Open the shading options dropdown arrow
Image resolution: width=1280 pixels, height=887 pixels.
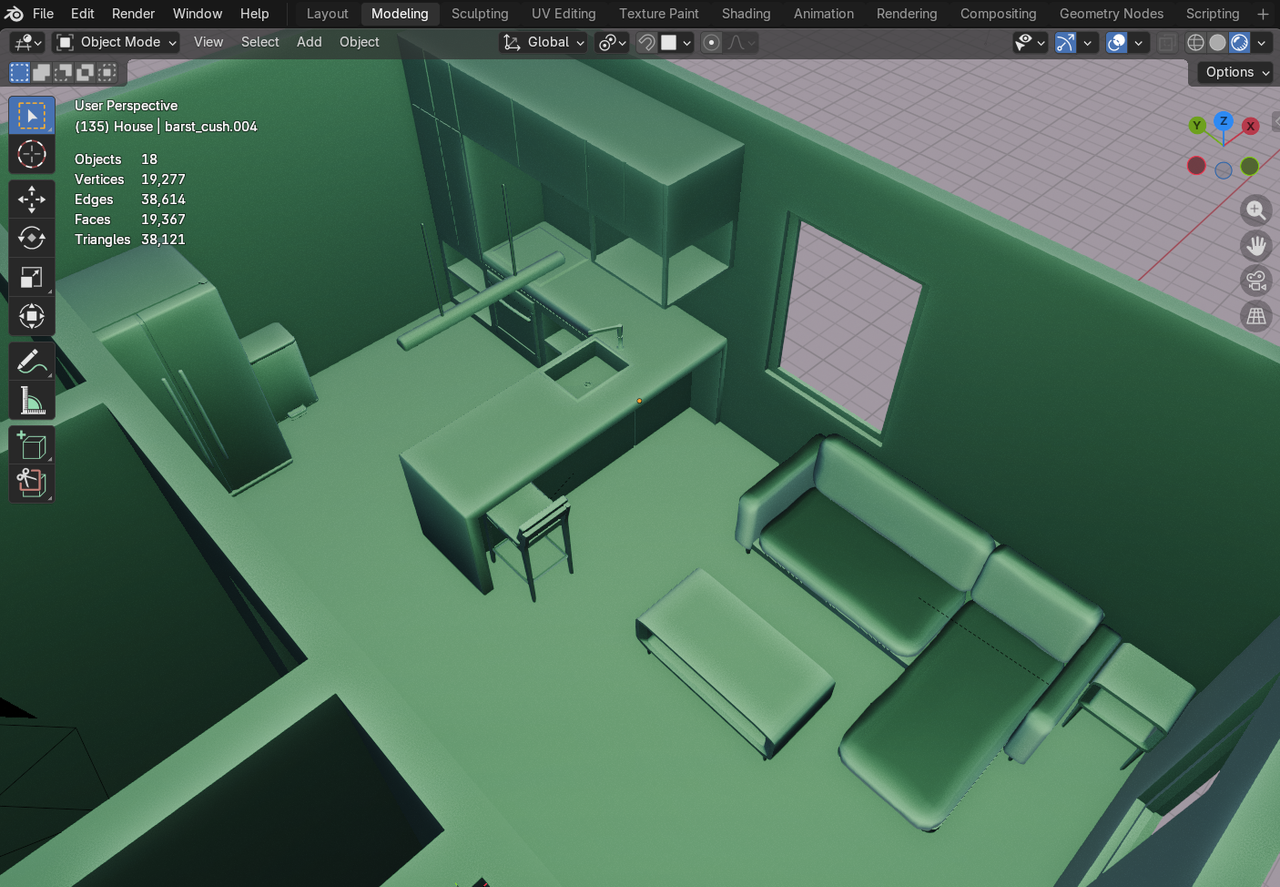pyautogui.click(x=1262, y=42)
